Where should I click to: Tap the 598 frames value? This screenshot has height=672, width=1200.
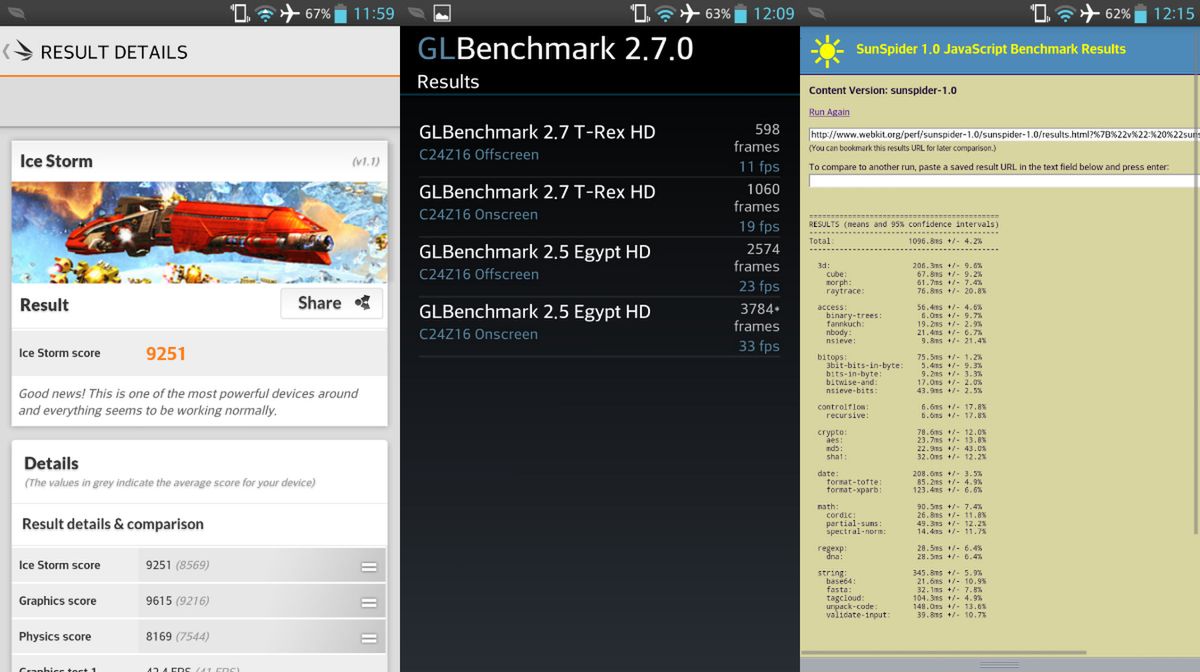coord(757,138)
